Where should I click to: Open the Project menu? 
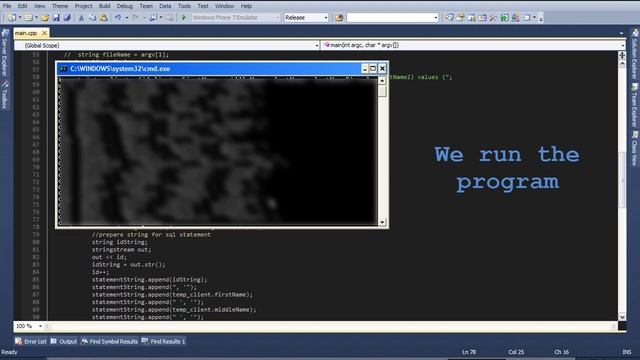pos(83,6)
